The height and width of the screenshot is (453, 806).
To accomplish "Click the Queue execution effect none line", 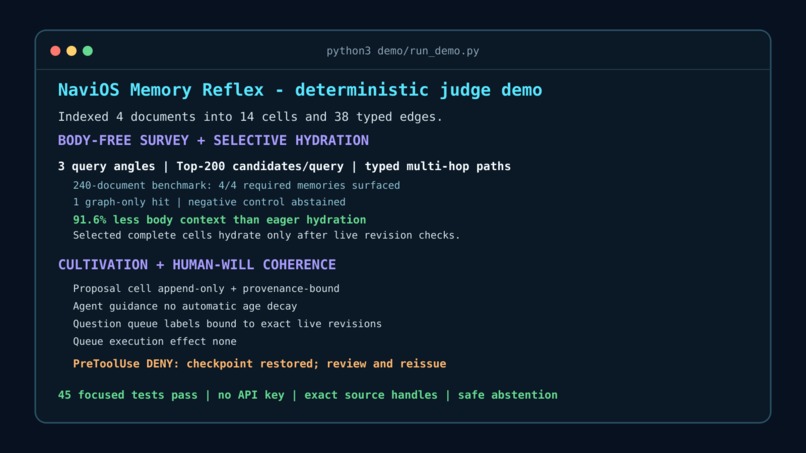I will [155, 341].
